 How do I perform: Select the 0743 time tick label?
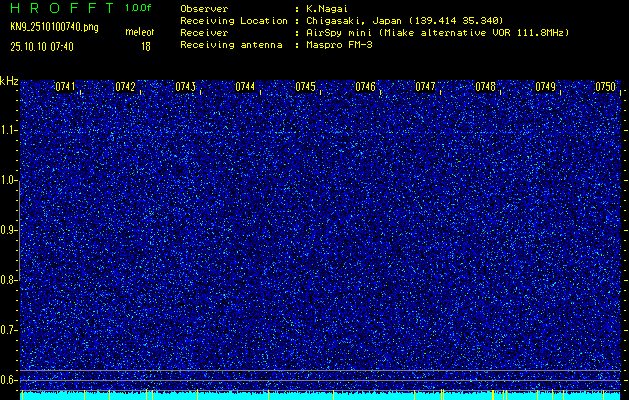[x=185, y=87]
